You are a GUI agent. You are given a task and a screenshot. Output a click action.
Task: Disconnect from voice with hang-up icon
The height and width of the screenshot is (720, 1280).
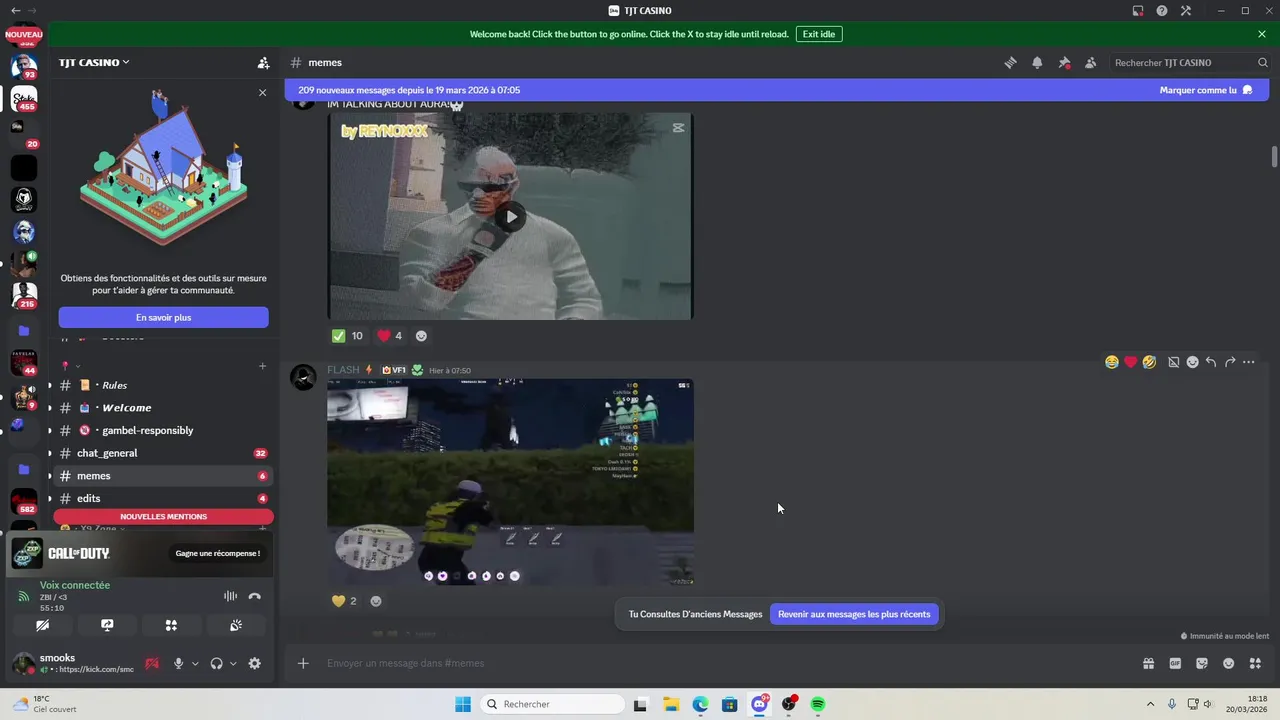pos(255,596)
